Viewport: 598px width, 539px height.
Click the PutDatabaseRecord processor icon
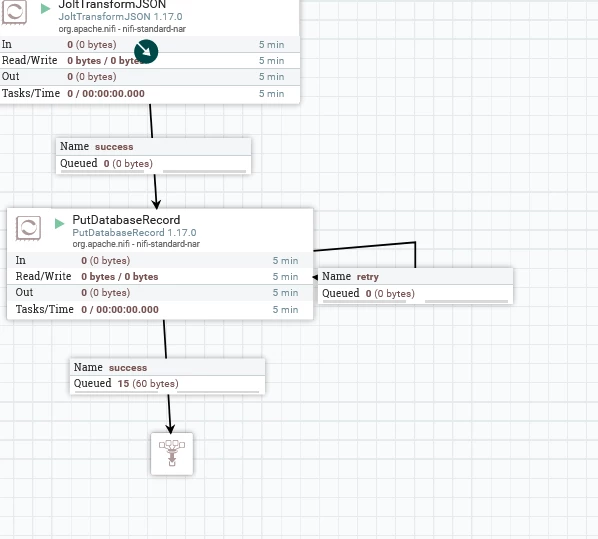click(28, 228)
